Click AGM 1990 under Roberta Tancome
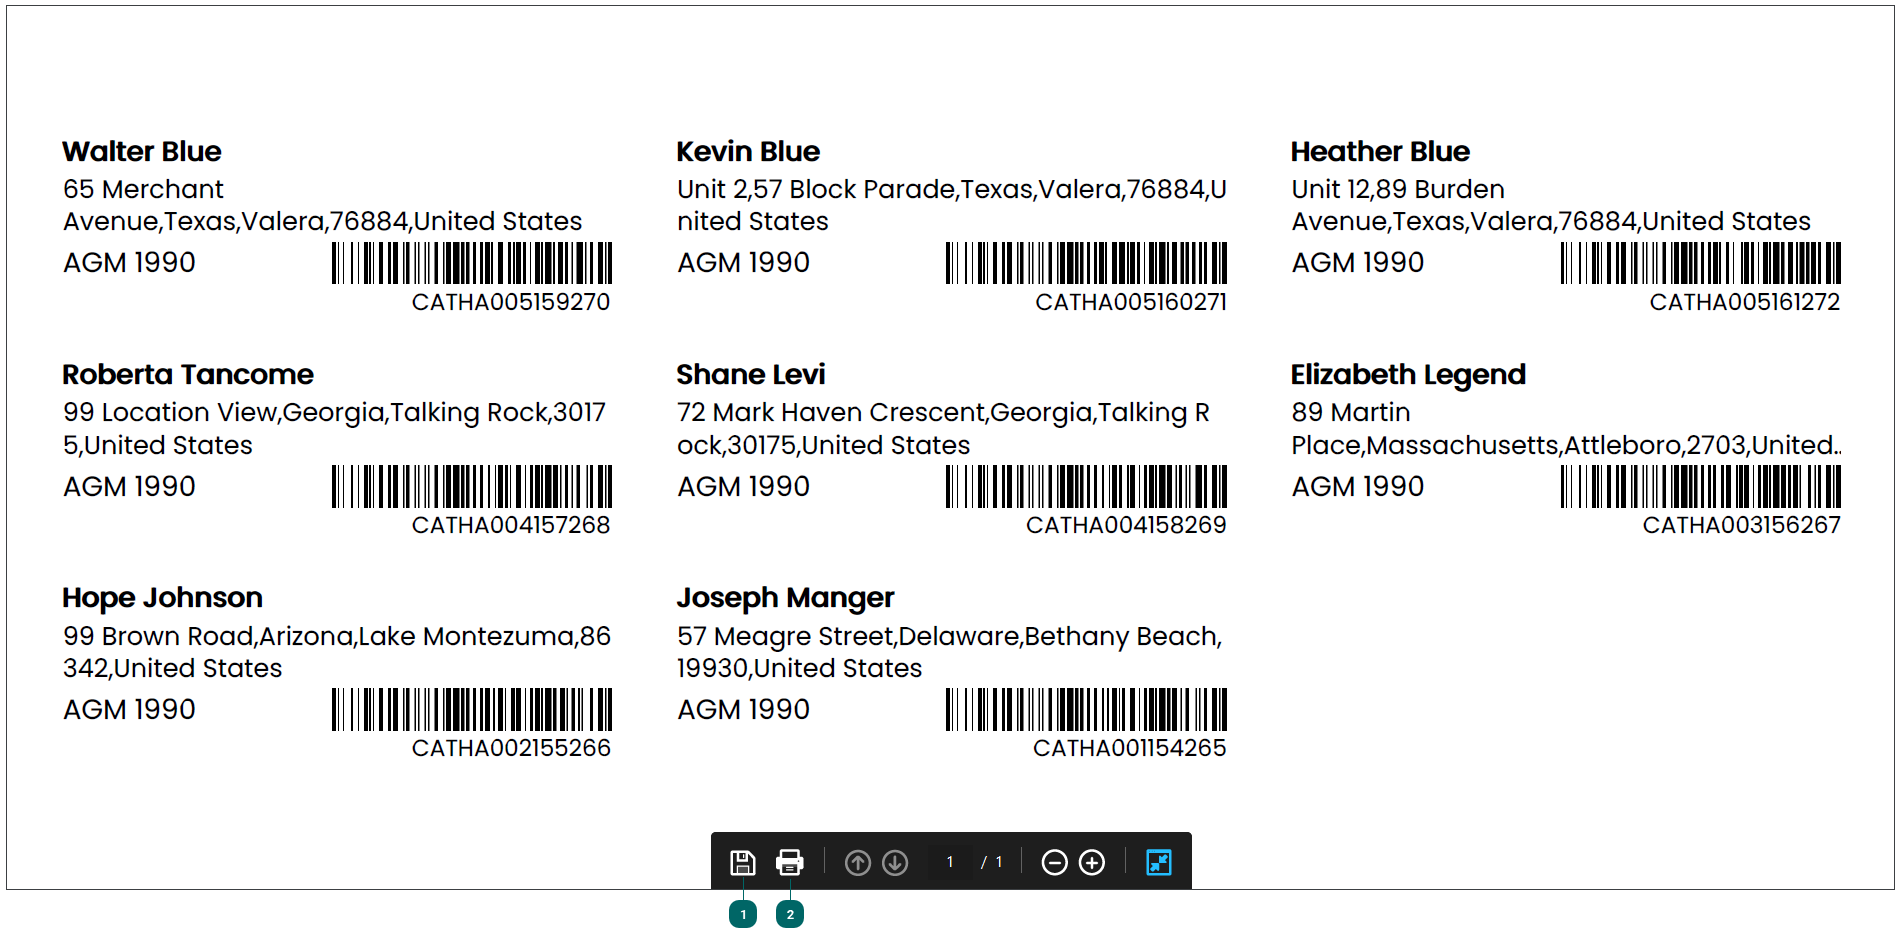This screenshot has height=939, width=1899. [129, 486]
